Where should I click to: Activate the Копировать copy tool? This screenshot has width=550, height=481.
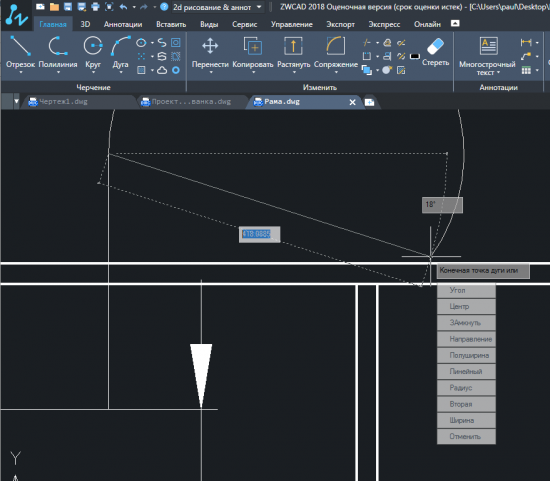pos(253,51)
